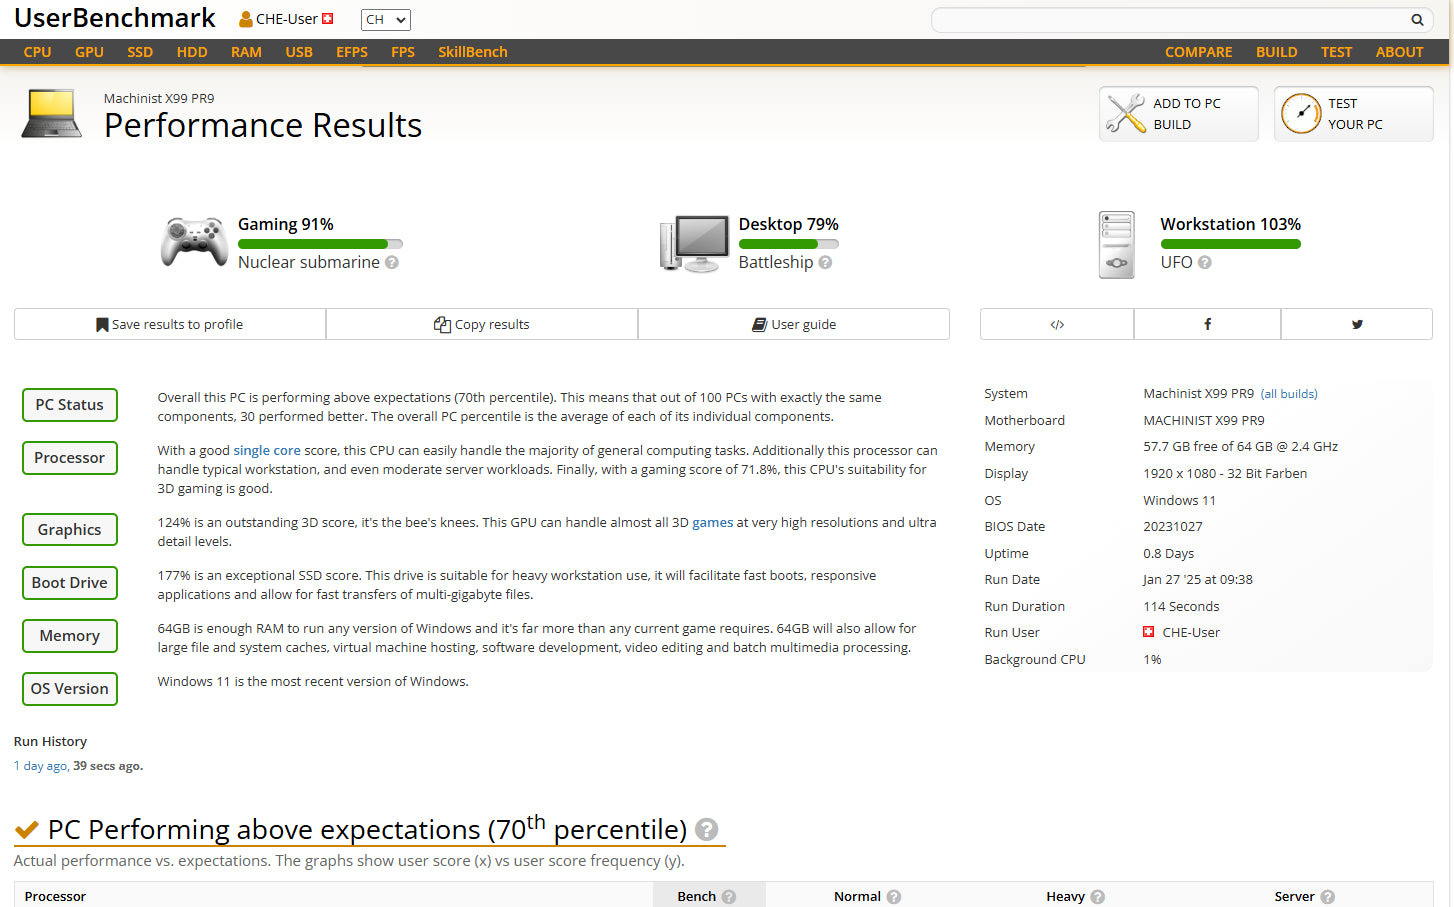1454x907 pixels.
Task: Click the Workstation 103% progress bar
Action: click(1230, 244)
